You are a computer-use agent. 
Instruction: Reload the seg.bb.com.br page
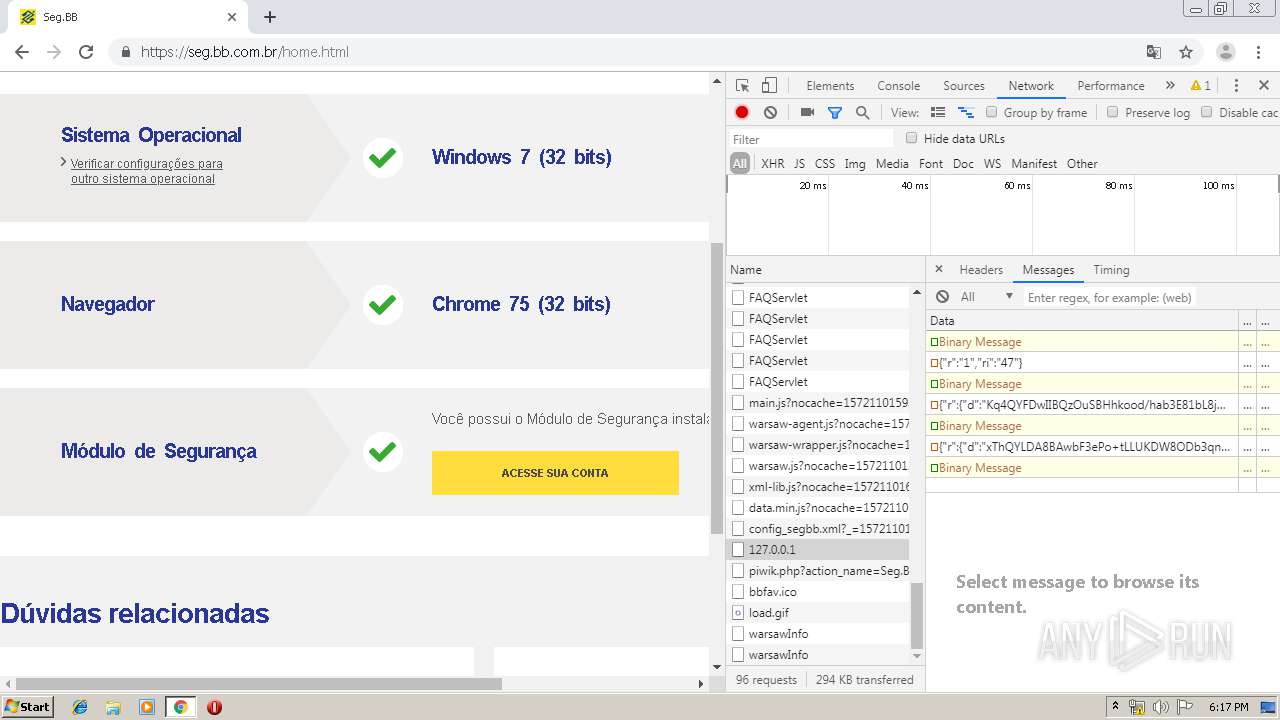(x=86, y=52)
